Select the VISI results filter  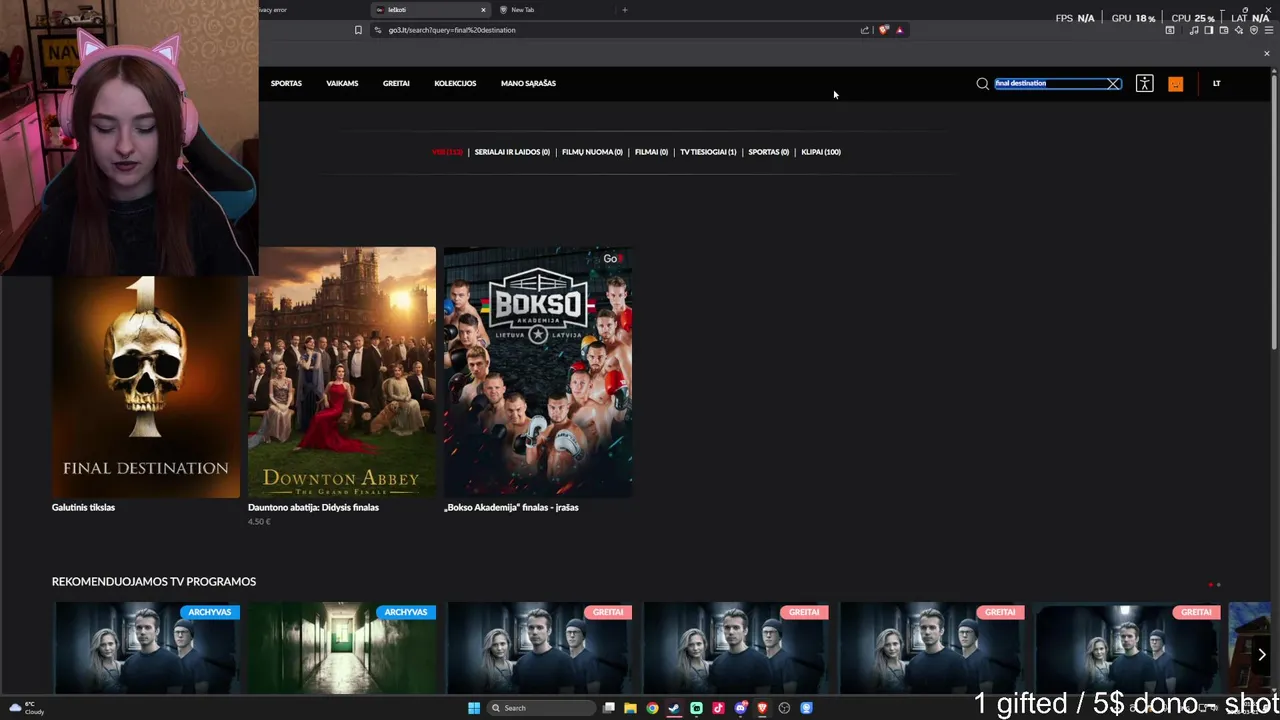pyautogui.click(x=447, y=152)
